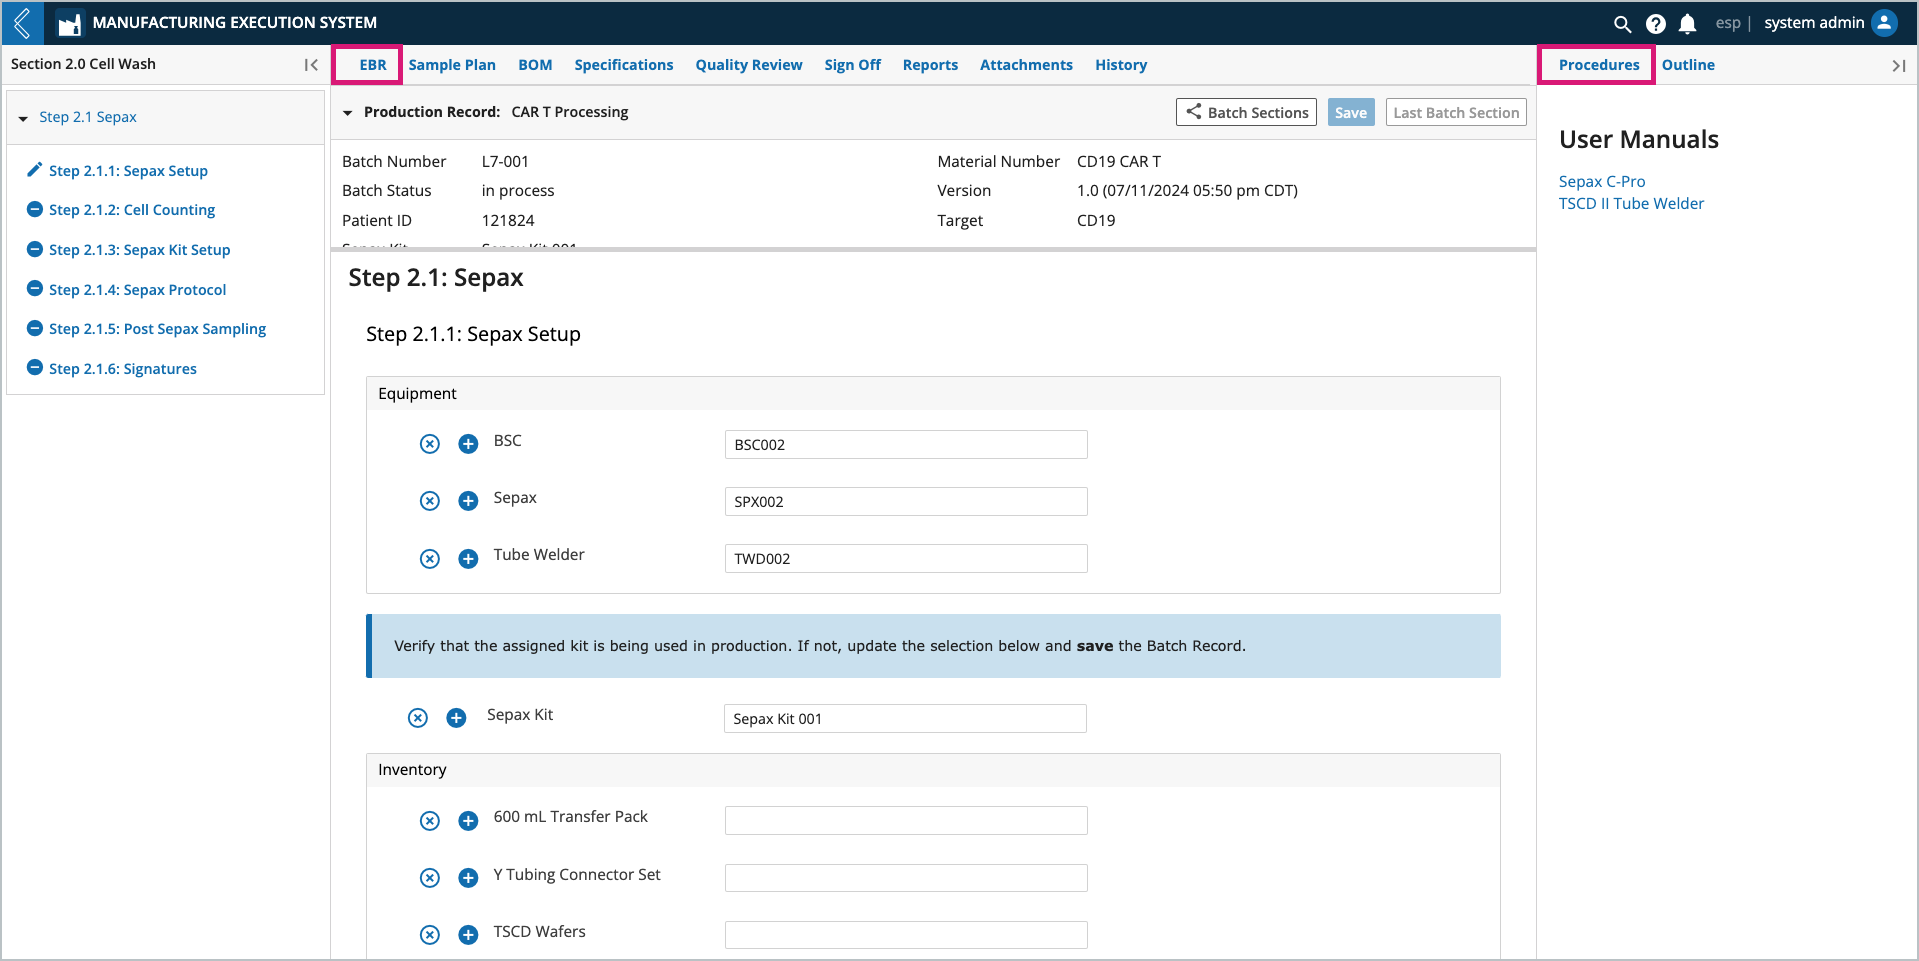Click the Y Tubing Connector Set input
The width and height of the screenshot is (1919, 961).
click(906, 878)
